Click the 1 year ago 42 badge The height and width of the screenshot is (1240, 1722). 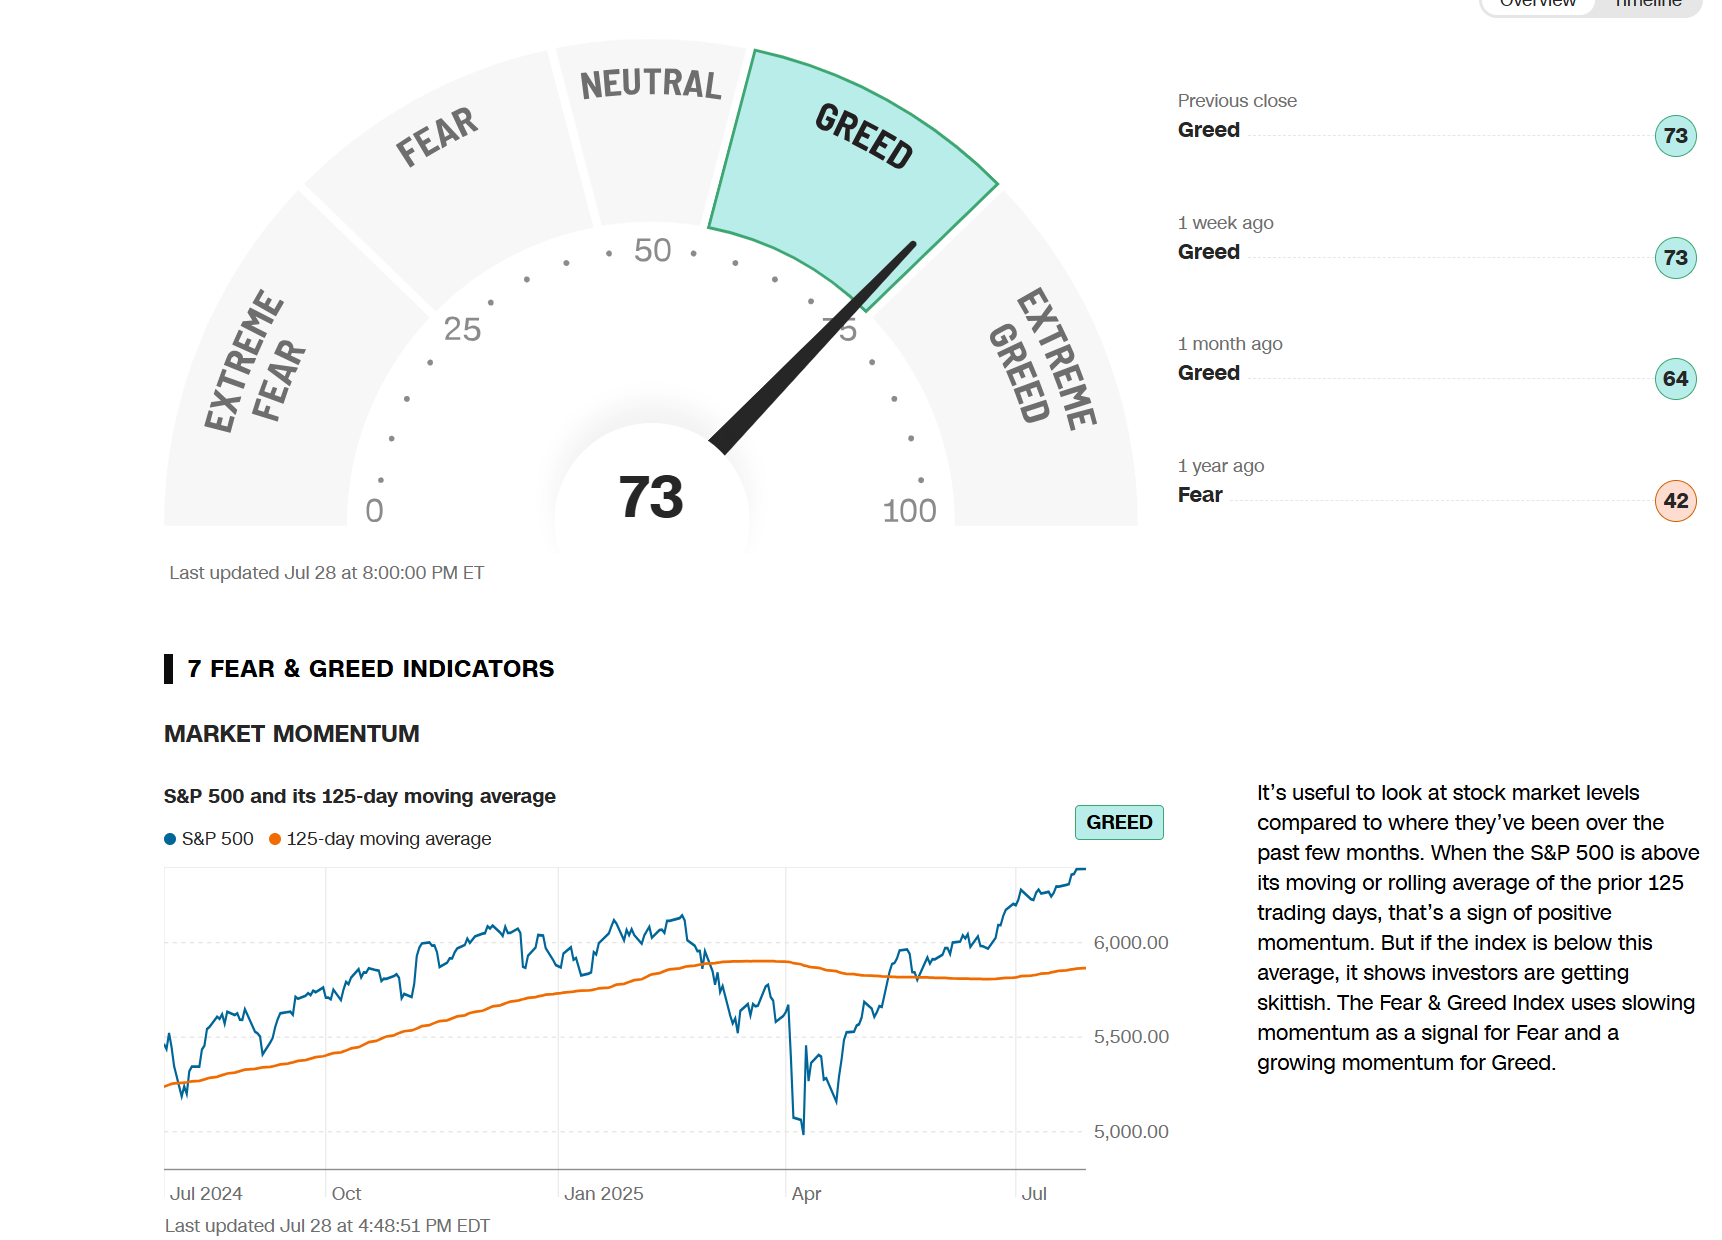(1675, 501)
